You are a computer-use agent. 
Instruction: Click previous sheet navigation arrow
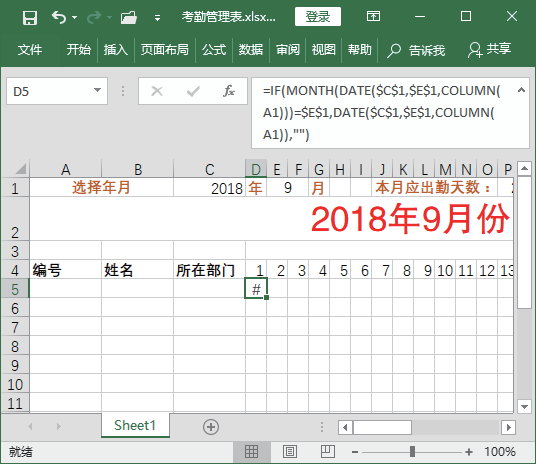click(x=30, y=426)
